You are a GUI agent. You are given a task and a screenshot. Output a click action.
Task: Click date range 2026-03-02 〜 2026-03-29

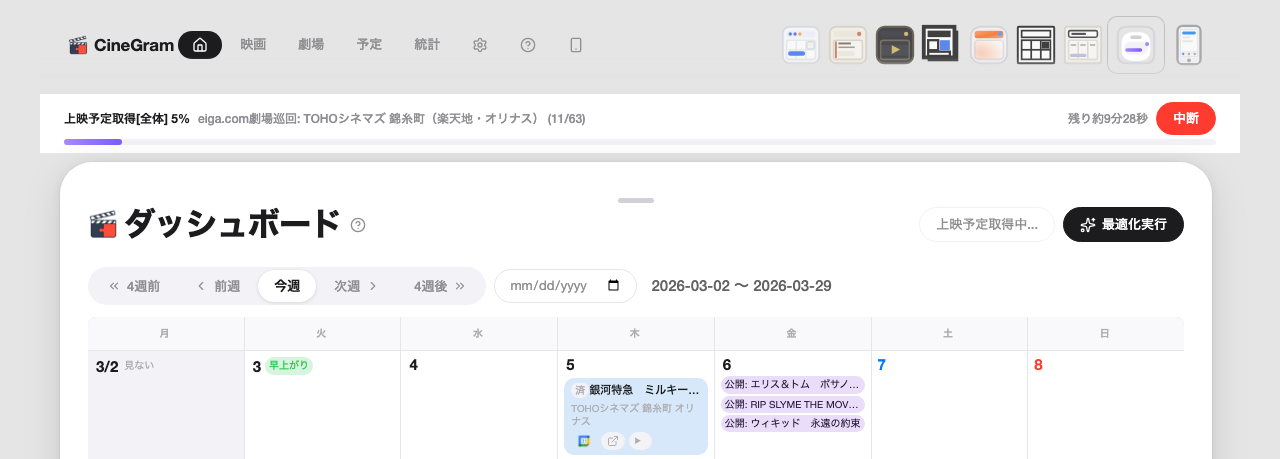point(741,286)
